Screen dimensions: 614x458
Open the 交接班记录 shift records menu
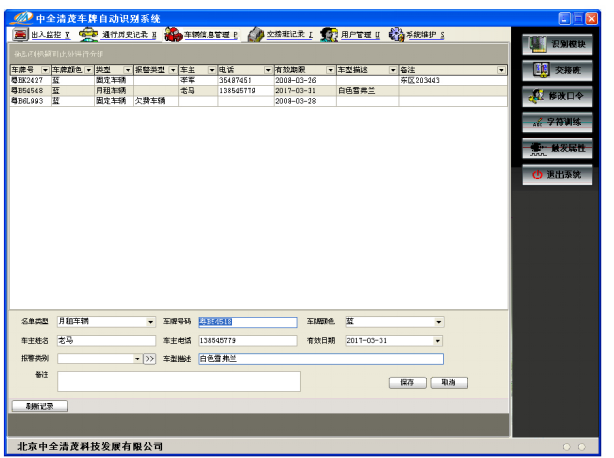[x=281, y=34]
